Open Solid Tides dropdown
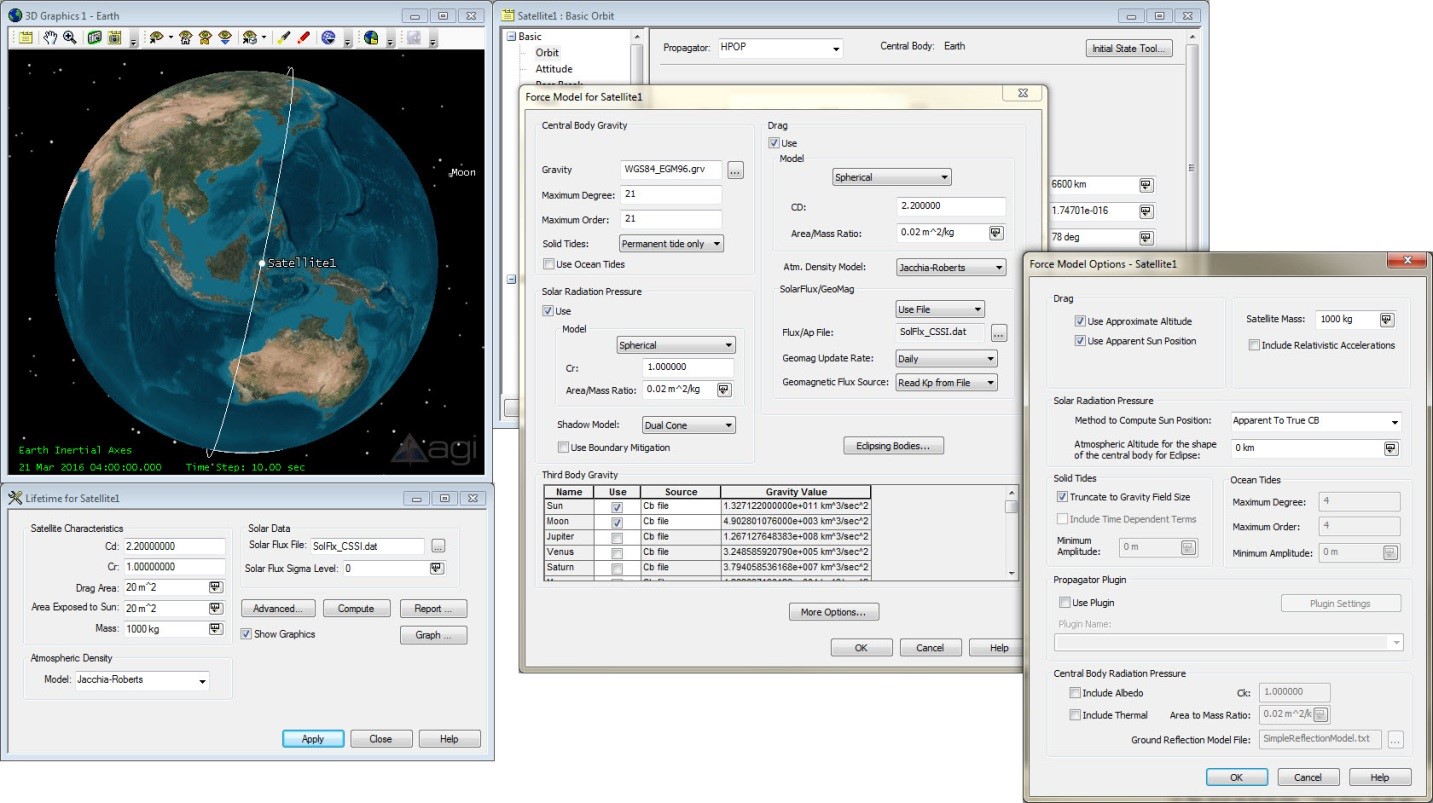 pyautogui.click(x=671, y=244)
